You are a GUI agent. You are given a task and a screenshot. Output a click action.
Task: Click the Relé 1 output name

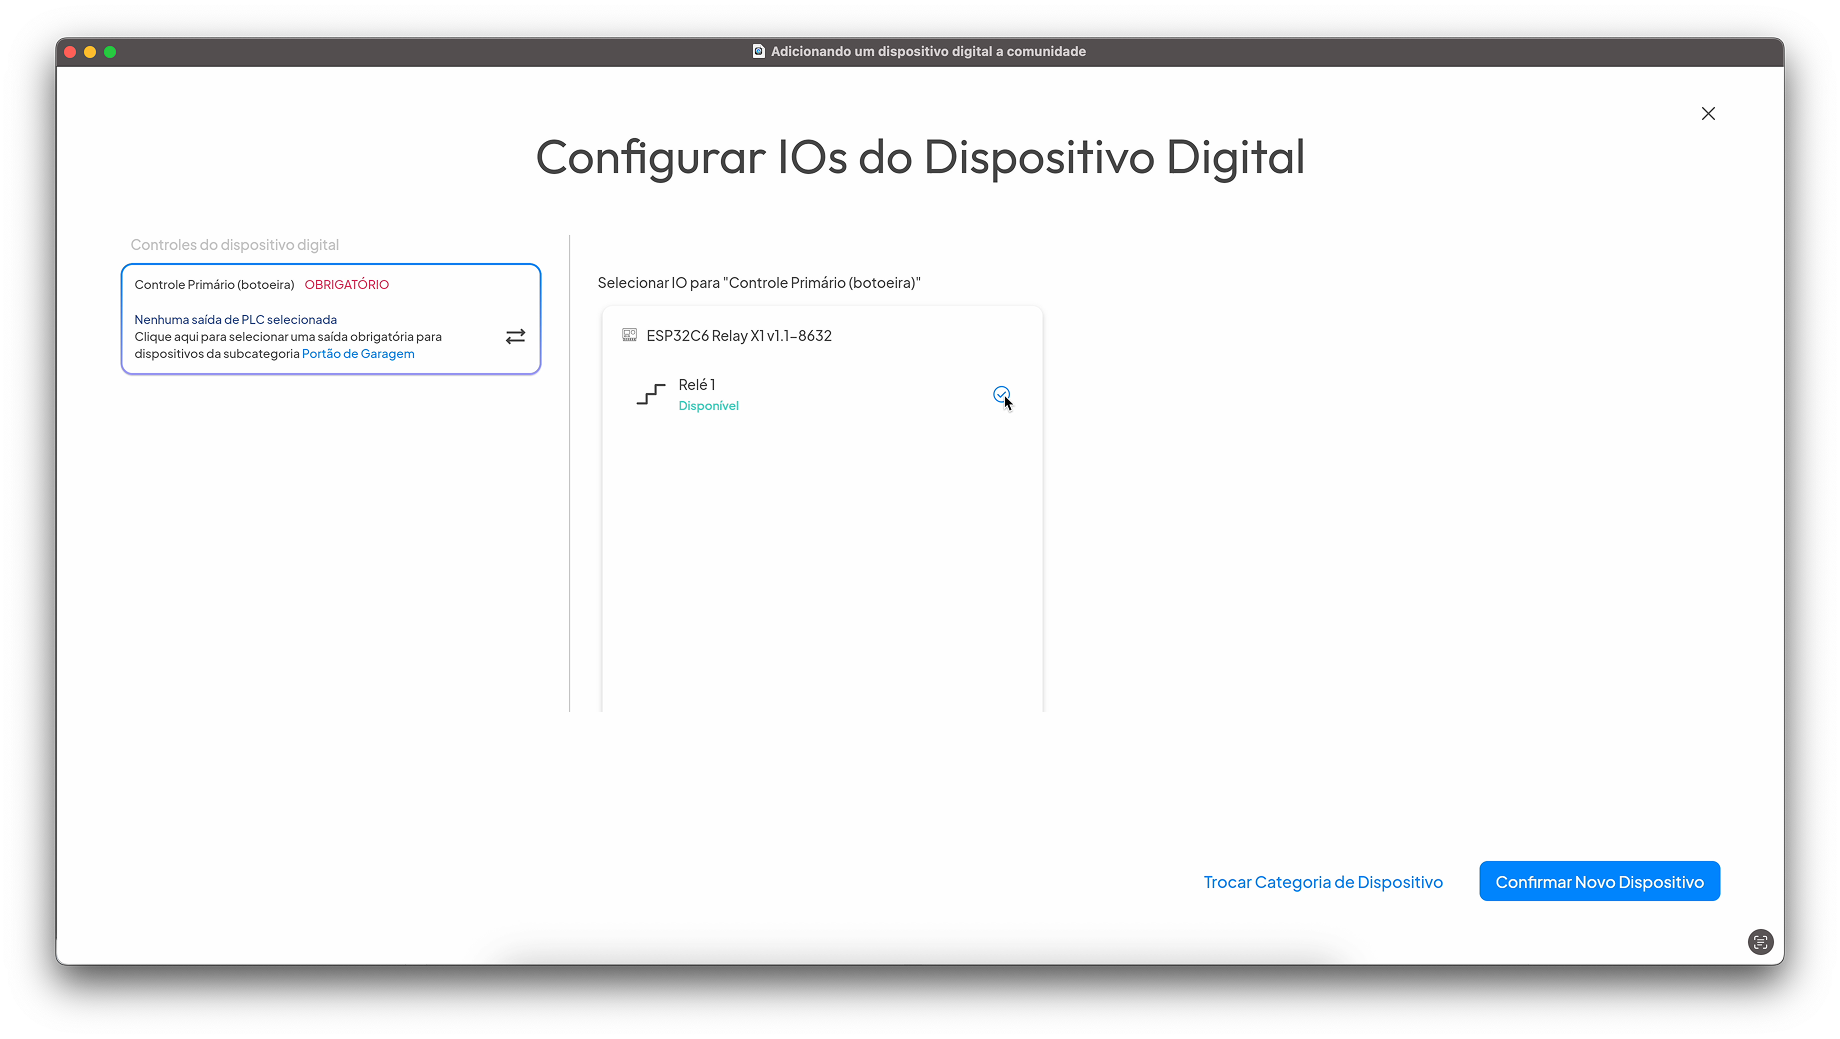pos(697,385)
